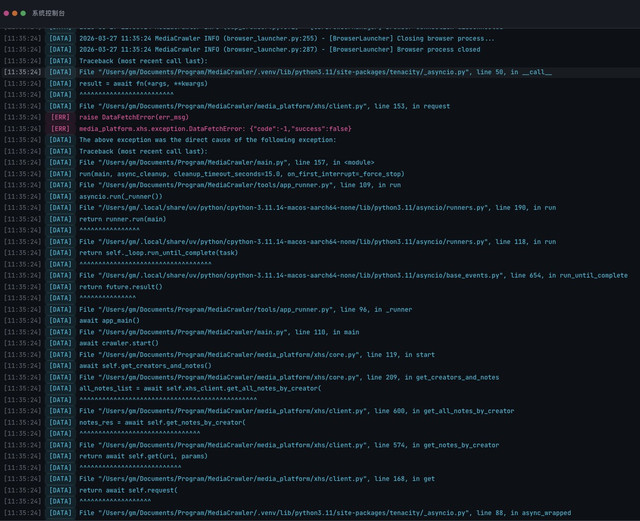Image resolution: width=640 pixels, height=521 pixels.
Task: Click the timestamp beside 'return future.result()' line
Action: [x=22, y=287]
